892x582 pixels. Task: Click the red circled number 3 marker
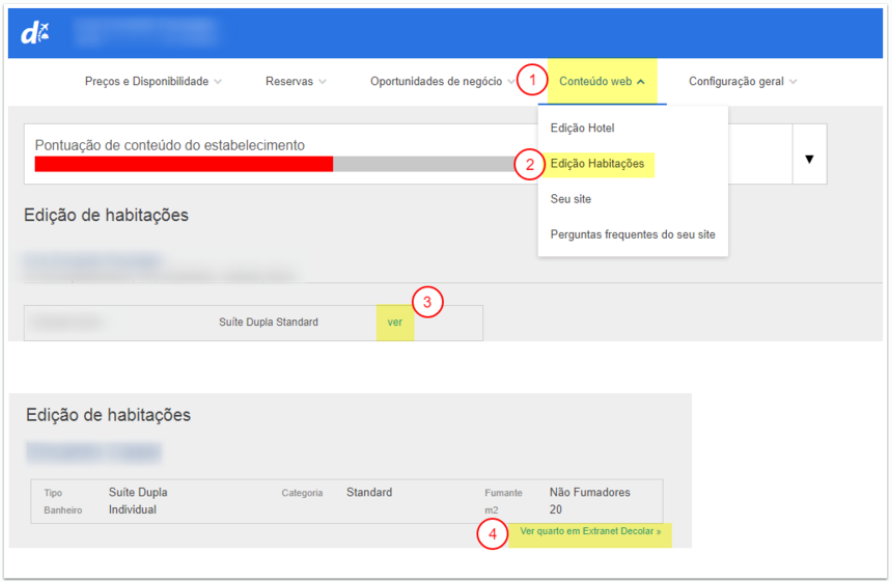coord(427,302)
